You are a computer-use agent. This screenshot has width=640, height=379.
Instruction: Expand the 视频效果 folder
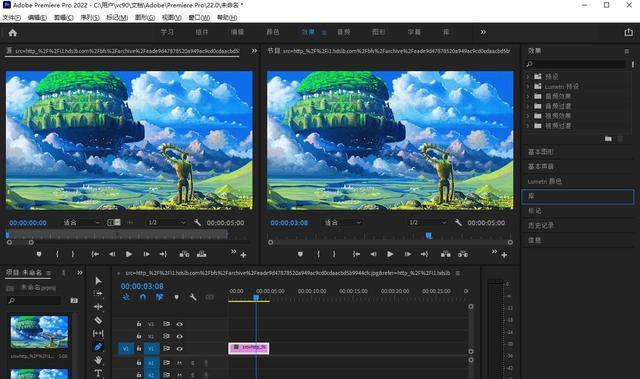coord(528,116)
